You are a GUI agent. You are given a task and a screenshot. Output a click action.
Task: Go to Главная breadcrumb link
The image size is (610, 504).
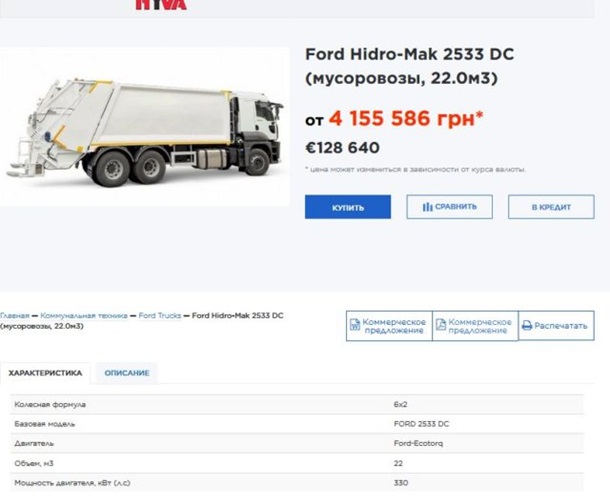pyautogui.click(x=15, y=316)
